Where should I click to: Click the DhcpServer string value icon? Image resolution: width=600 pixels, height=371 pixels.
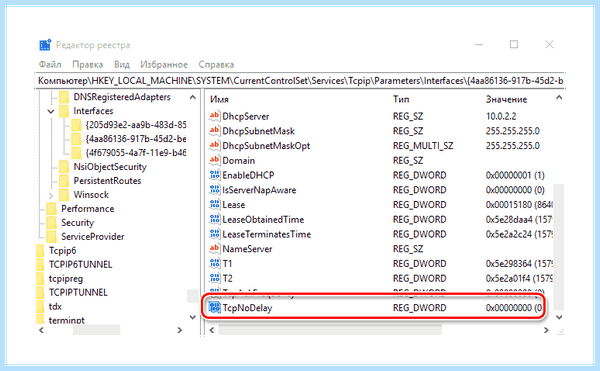pyautogui.click(x=214, y=116)
